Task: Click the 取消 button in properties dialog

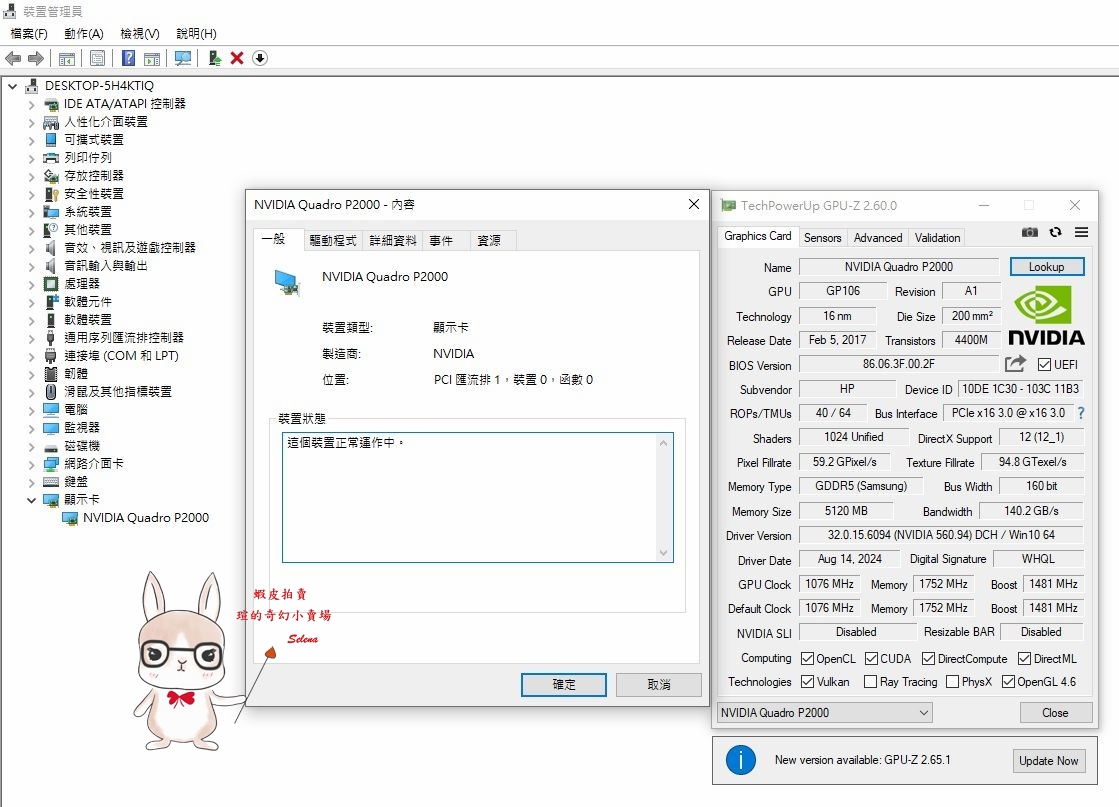Action: point(658,684)
